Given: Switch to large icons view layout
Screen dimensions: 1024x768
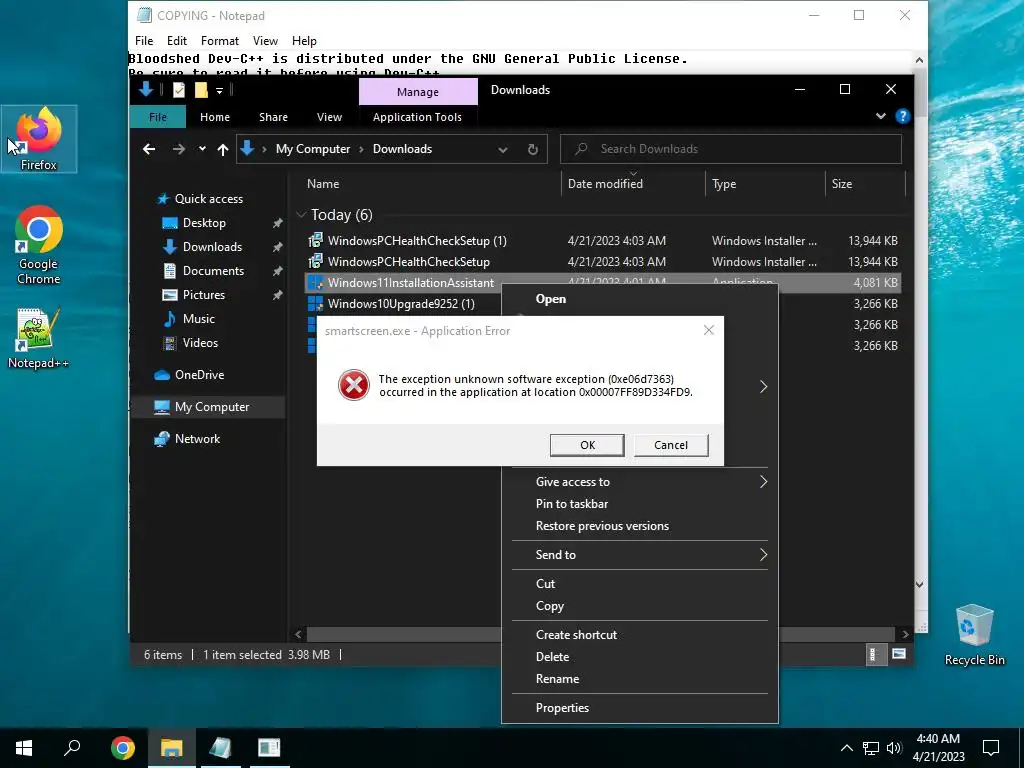Looking at the screenshot, I should coord(899,654).
